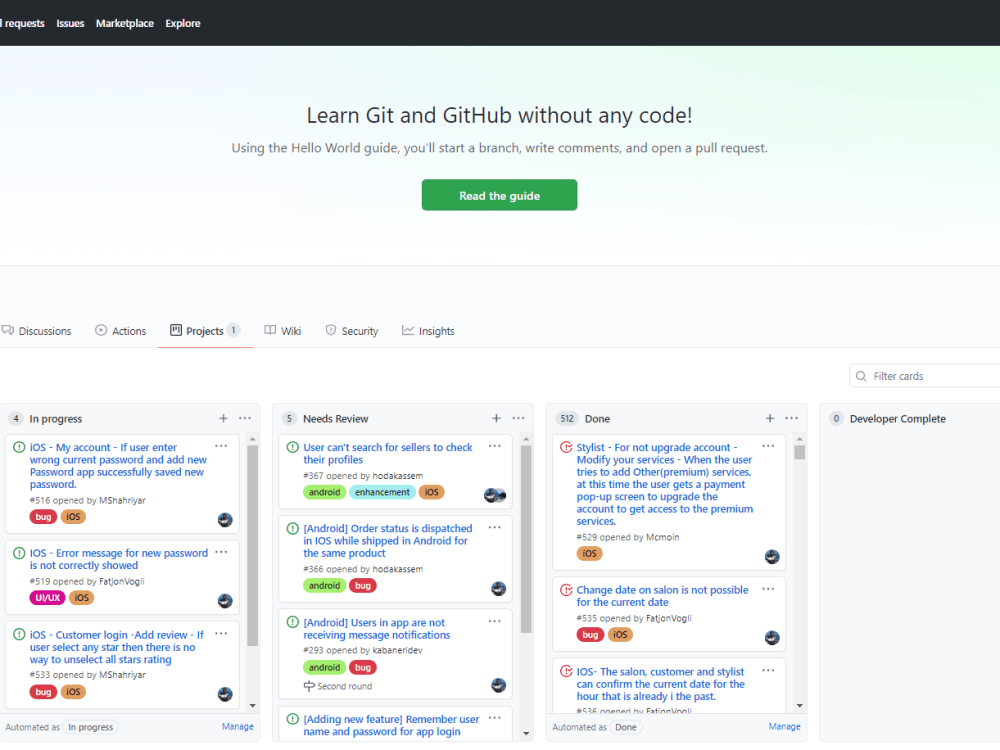
Task: Click magnifier icon in Filter cards
Action: tap(861, 376)
